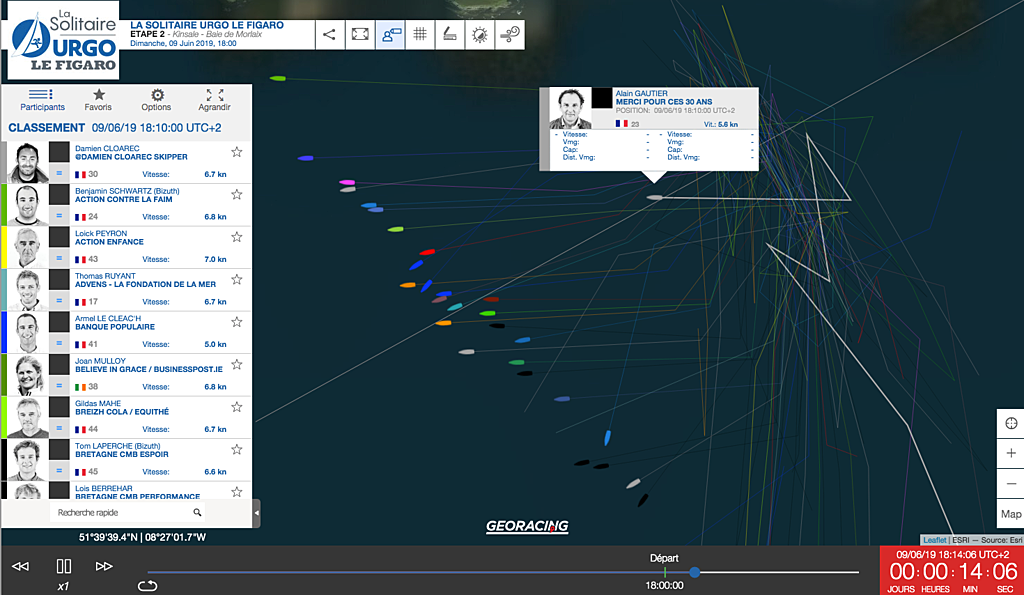Click BRETAGNE CMB ESPOIR boat name
1024x595 pixels.
point(121,454)
